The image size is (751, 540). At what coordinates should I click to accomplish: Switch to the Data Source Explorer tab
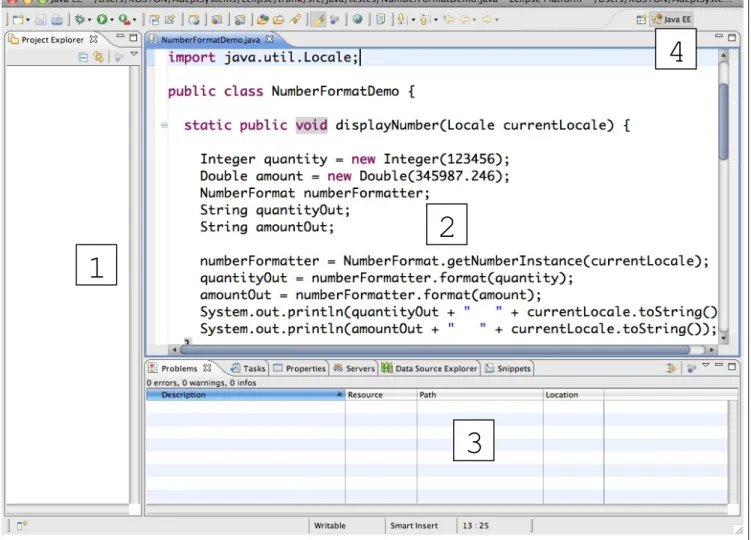[x=430, y=368]
